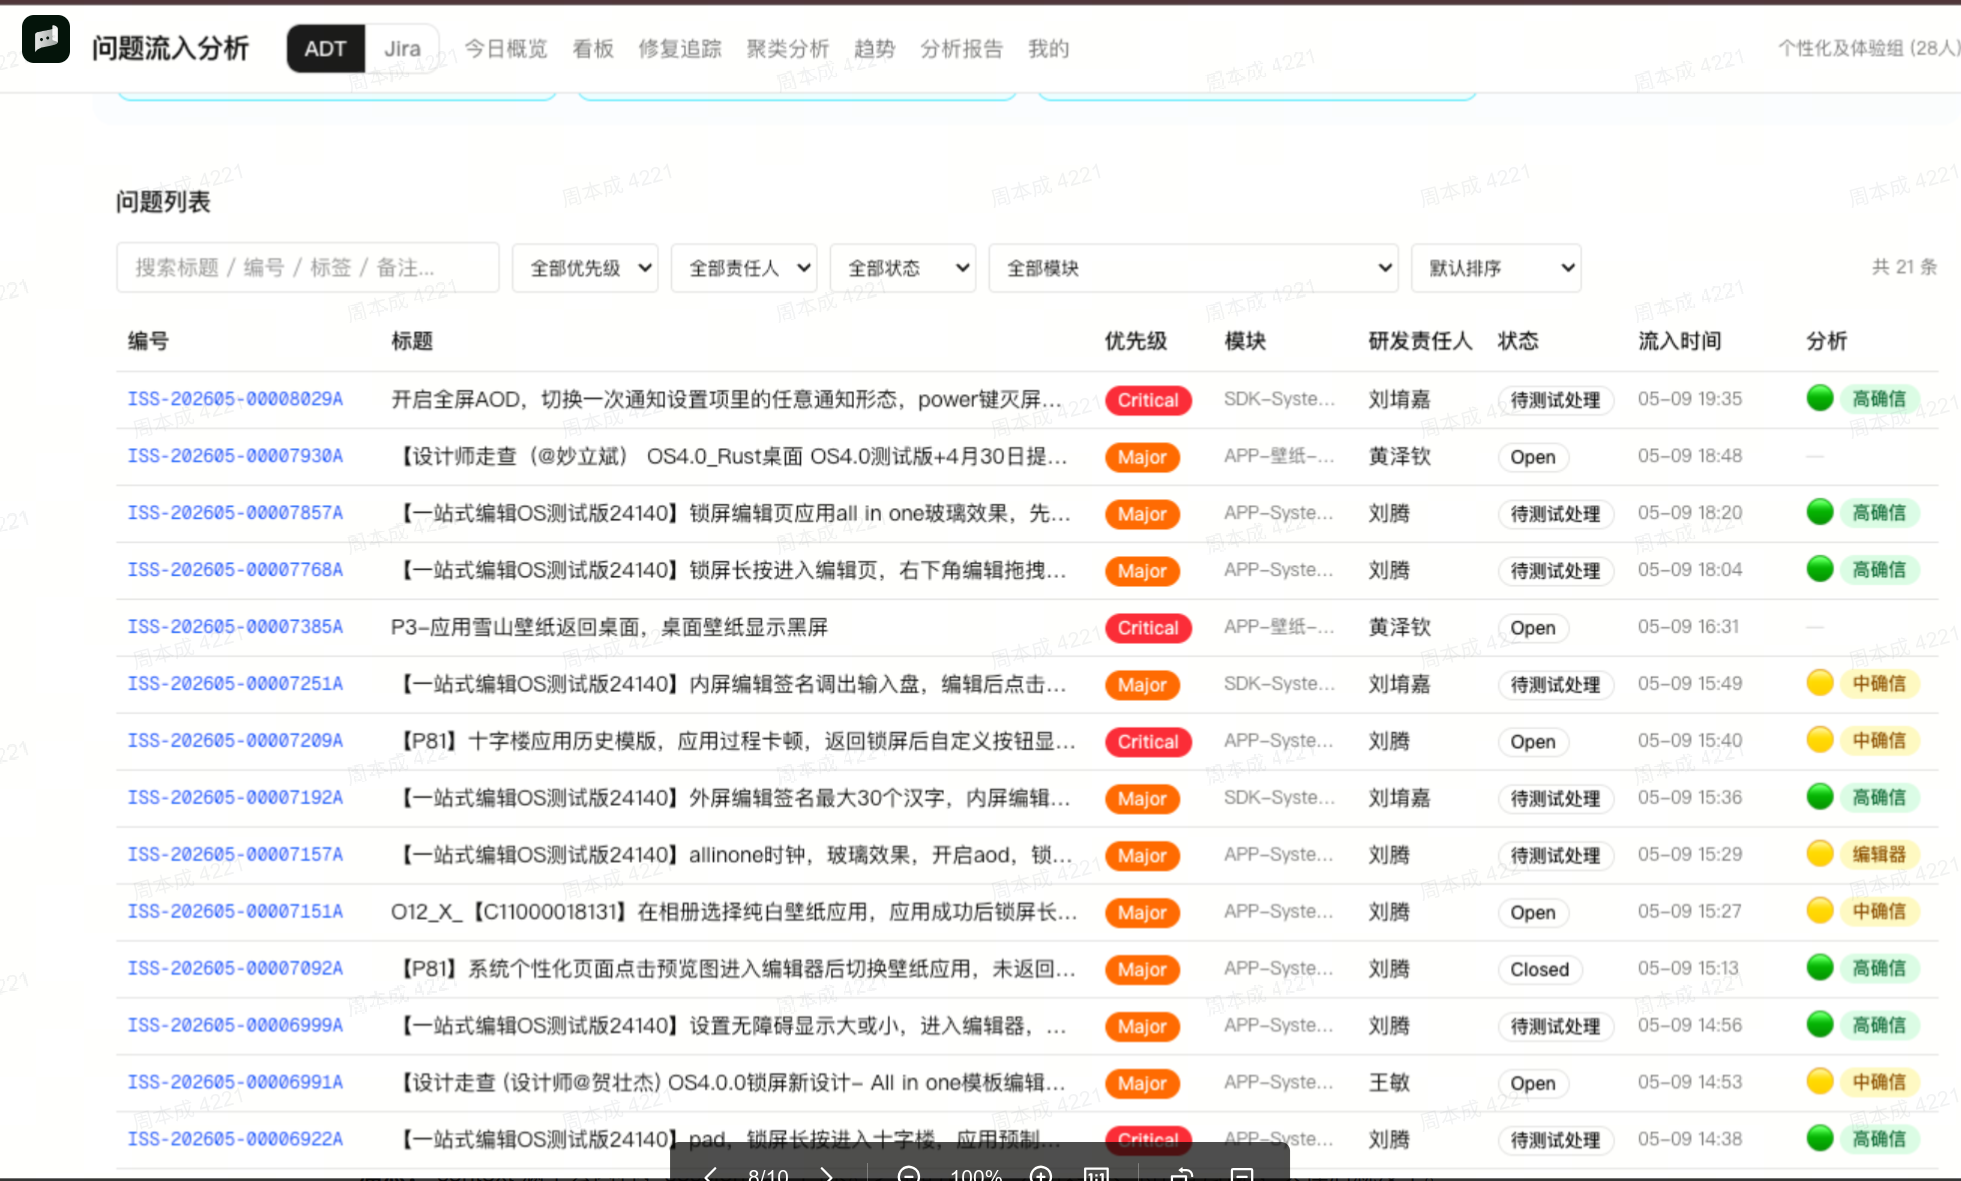This screenshot has height=1181, width=1961.
Task: Zoom in with the plus magnifier icon
Action: [x=1041, y=1174]
